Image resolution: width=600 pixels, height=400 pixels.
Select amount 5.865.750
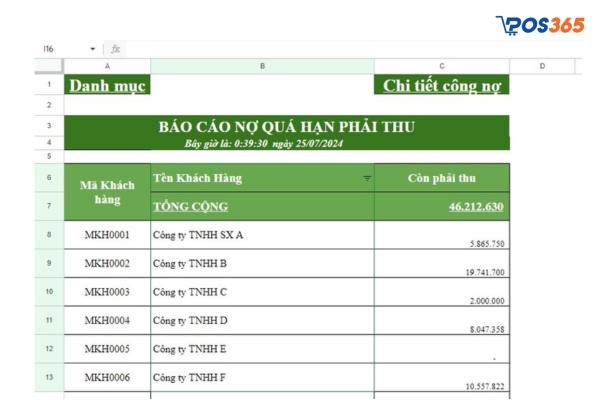pyautogui.click(x=442, y=235)
